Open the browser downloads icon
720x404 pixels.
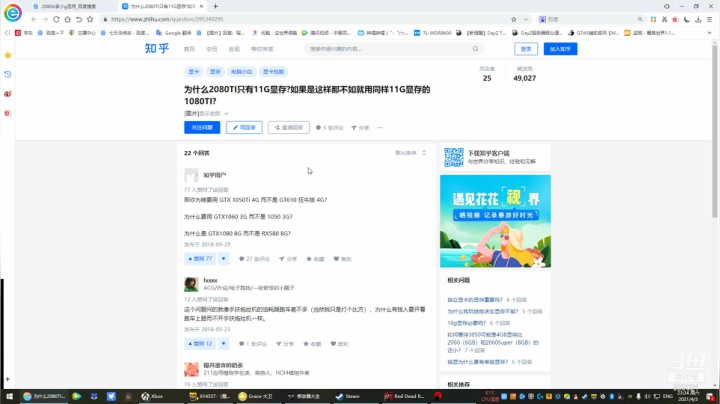click(x=698, y=19)
